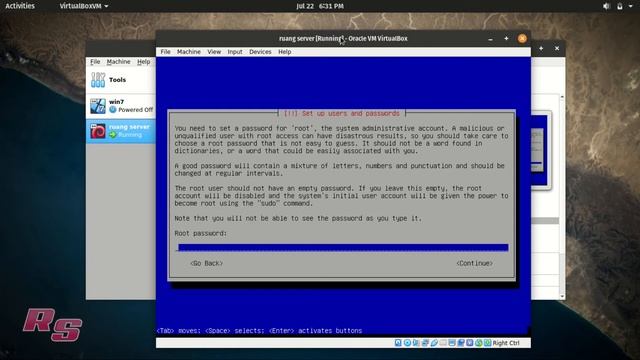Click the Manager scrollbar down arrow
This screenshot has width=640, height=360.
[562, 296]
